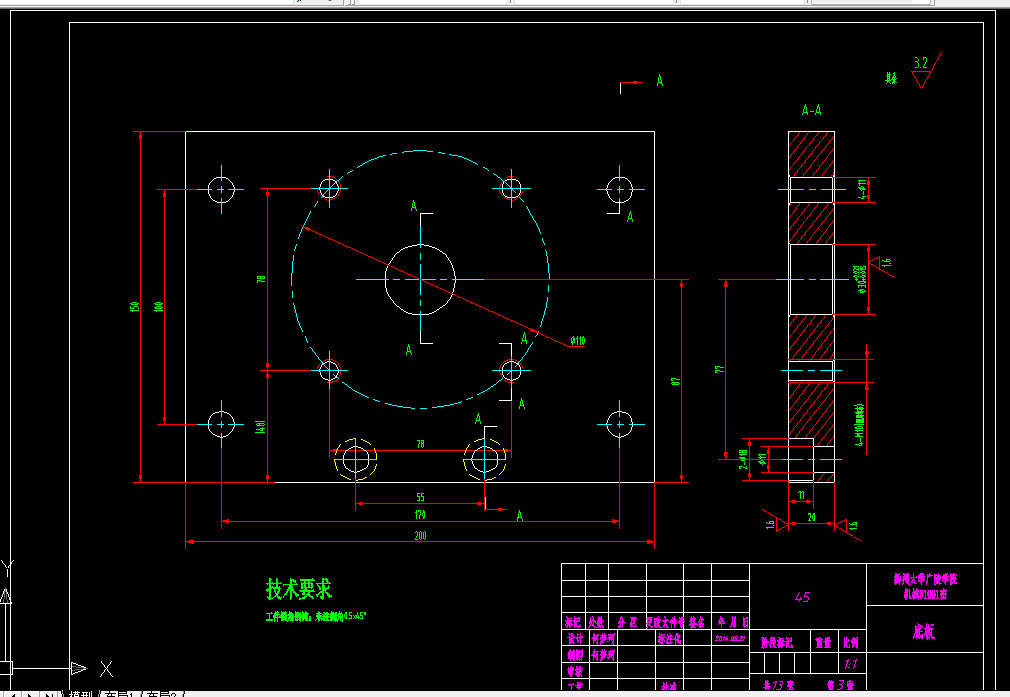Select material text 45 in title block
Image resolution: width=1010 pixels, height=697 pixels.
click(803, 597)
